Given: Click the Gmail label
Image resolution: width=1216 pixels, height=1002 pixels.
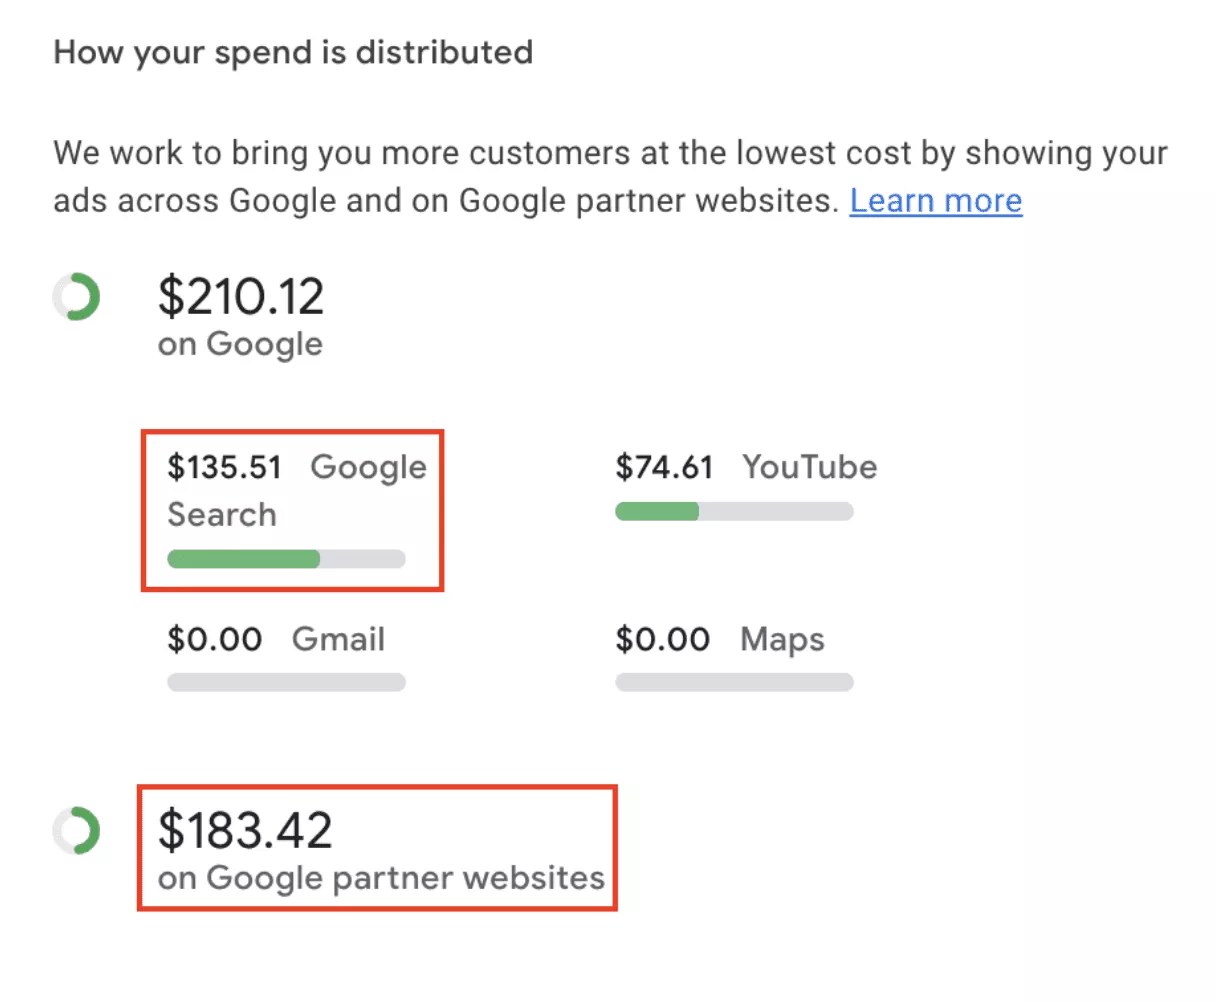Looking at the screenshot, I should pos(338,639).
